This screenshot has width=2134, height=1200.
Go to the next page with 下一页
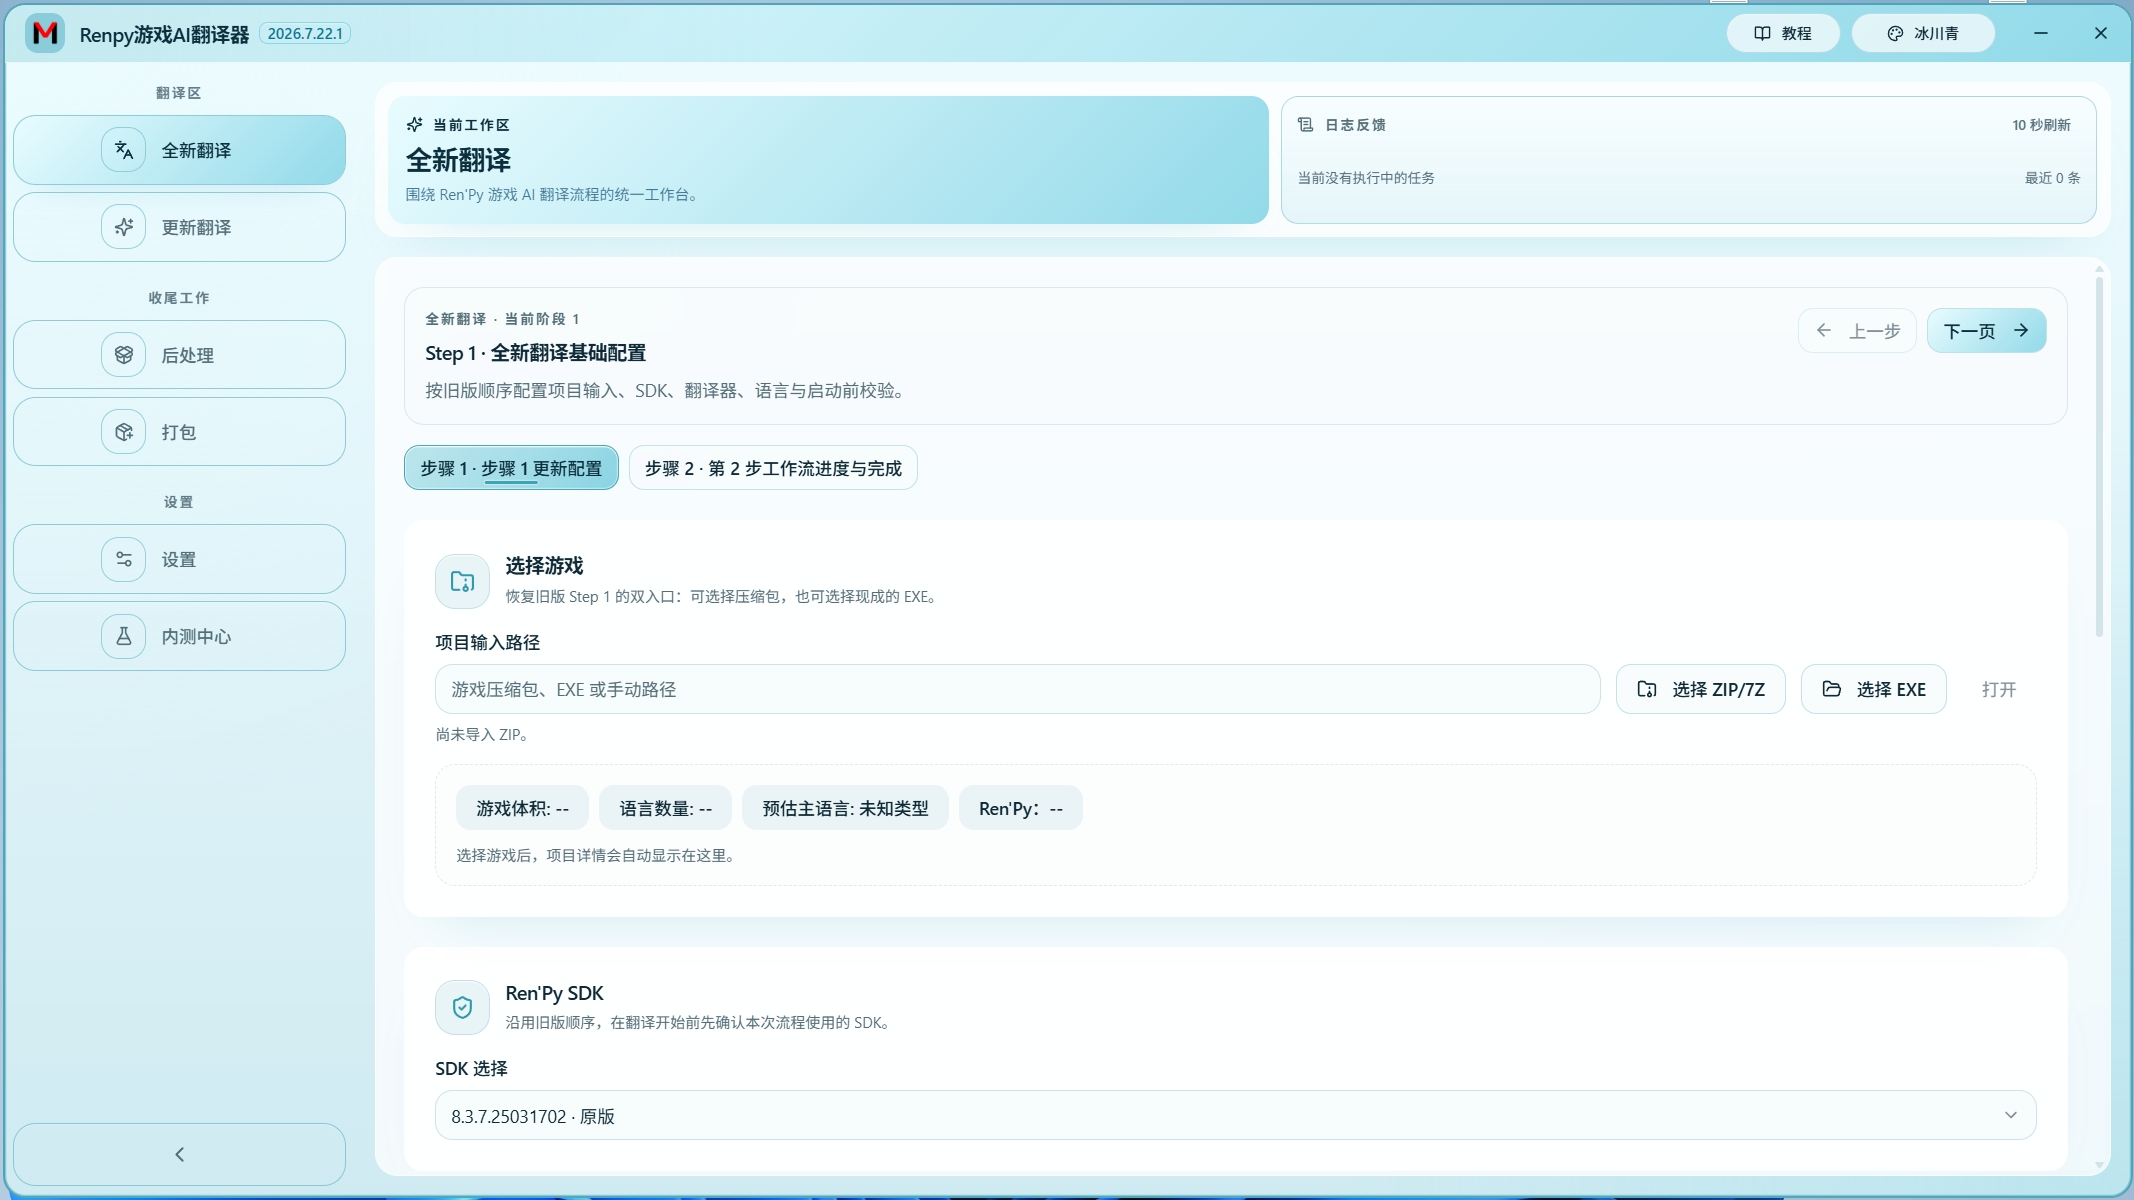coord(1986,331)
